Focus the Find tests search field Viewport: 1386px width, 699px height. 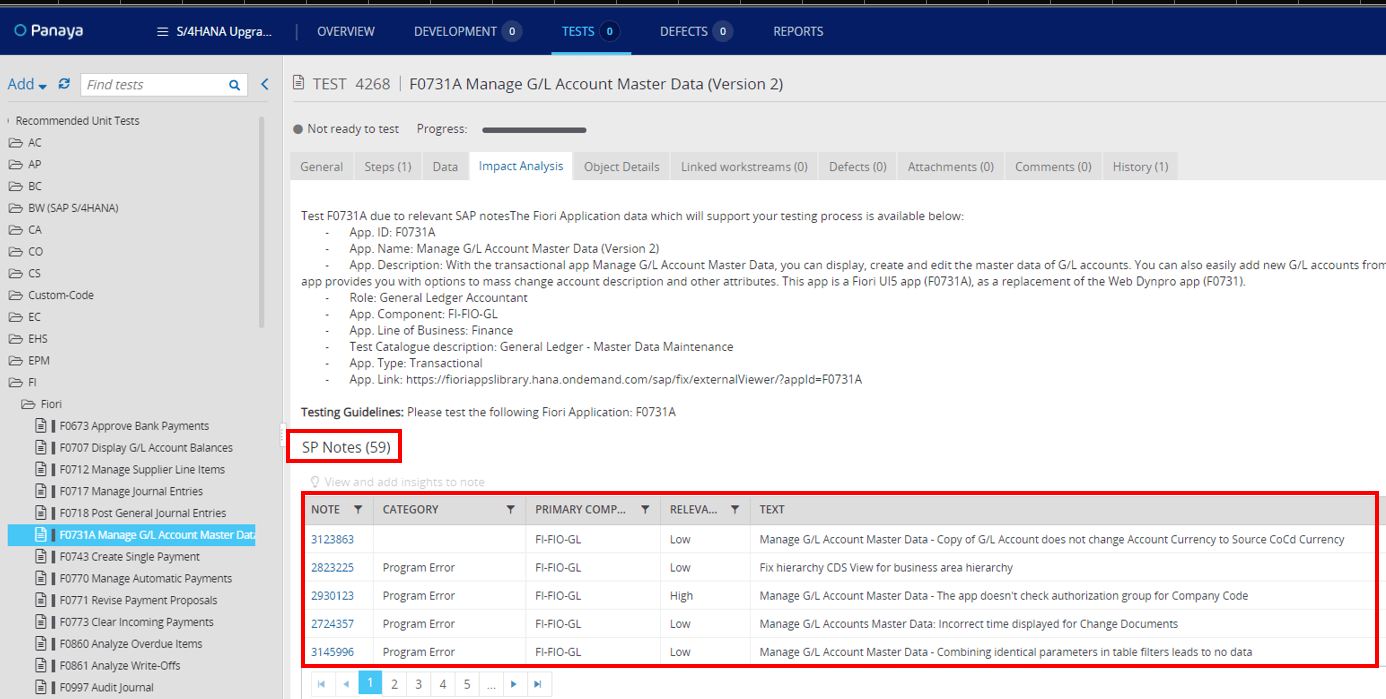[x=155, y=85]
